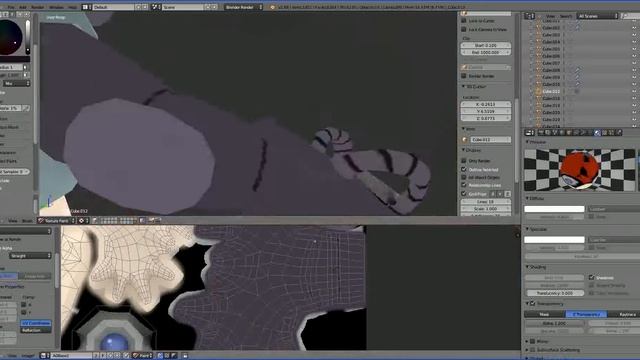Toggle the grid floor Y axis button
The image size is (640, 360).
[x=500, y=194]
